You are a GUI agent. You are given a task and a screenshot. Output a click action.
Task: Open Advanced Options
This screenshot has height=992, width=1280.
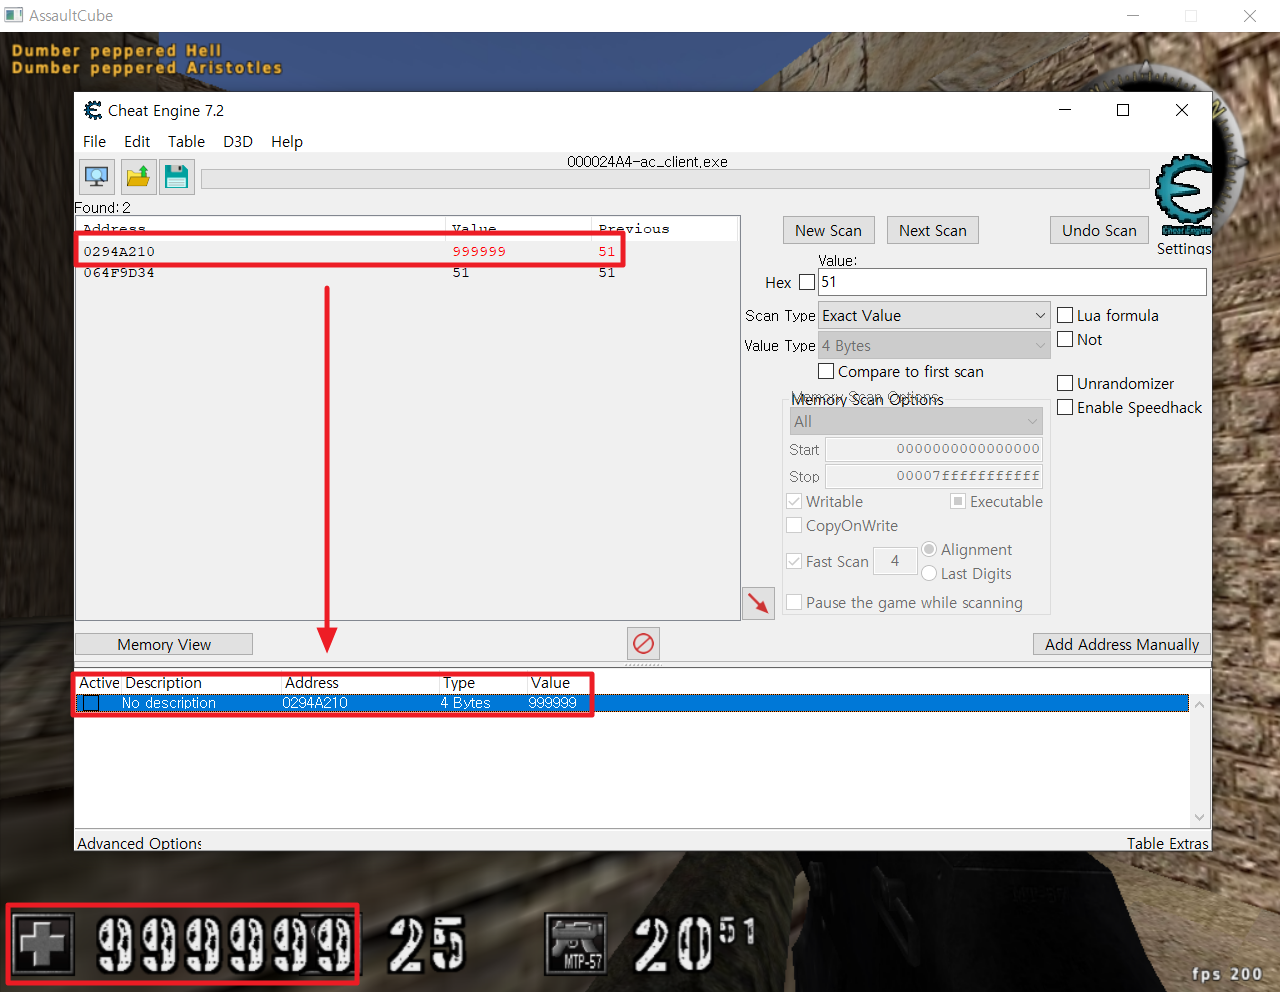pyautogui.click(x=139, y=843)
